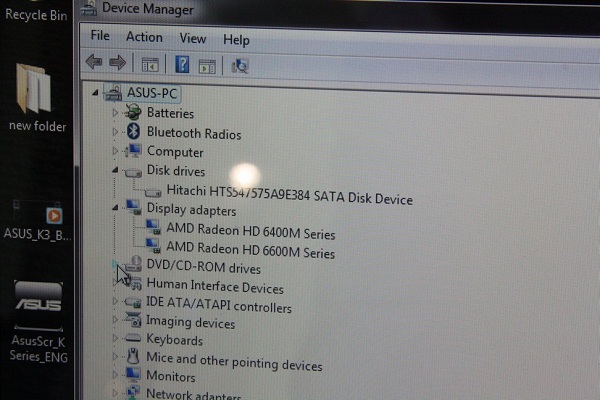Click the Batteries category icon

tap(133, 112)
